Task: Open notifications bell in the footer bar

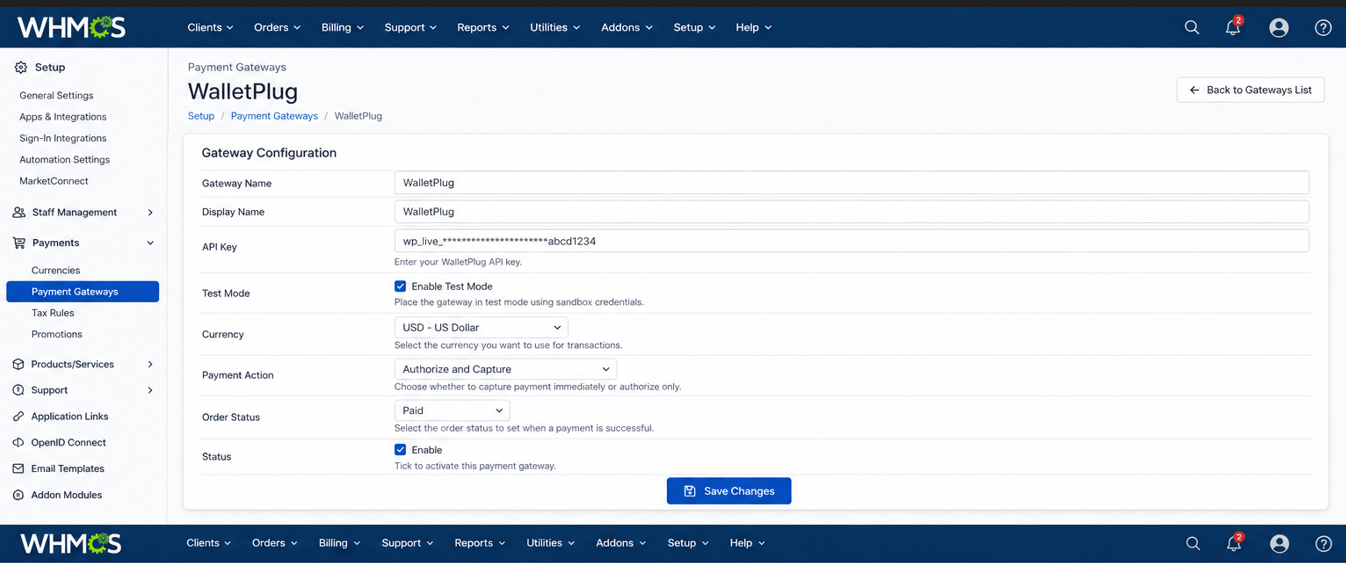Action: point(1234,543)
